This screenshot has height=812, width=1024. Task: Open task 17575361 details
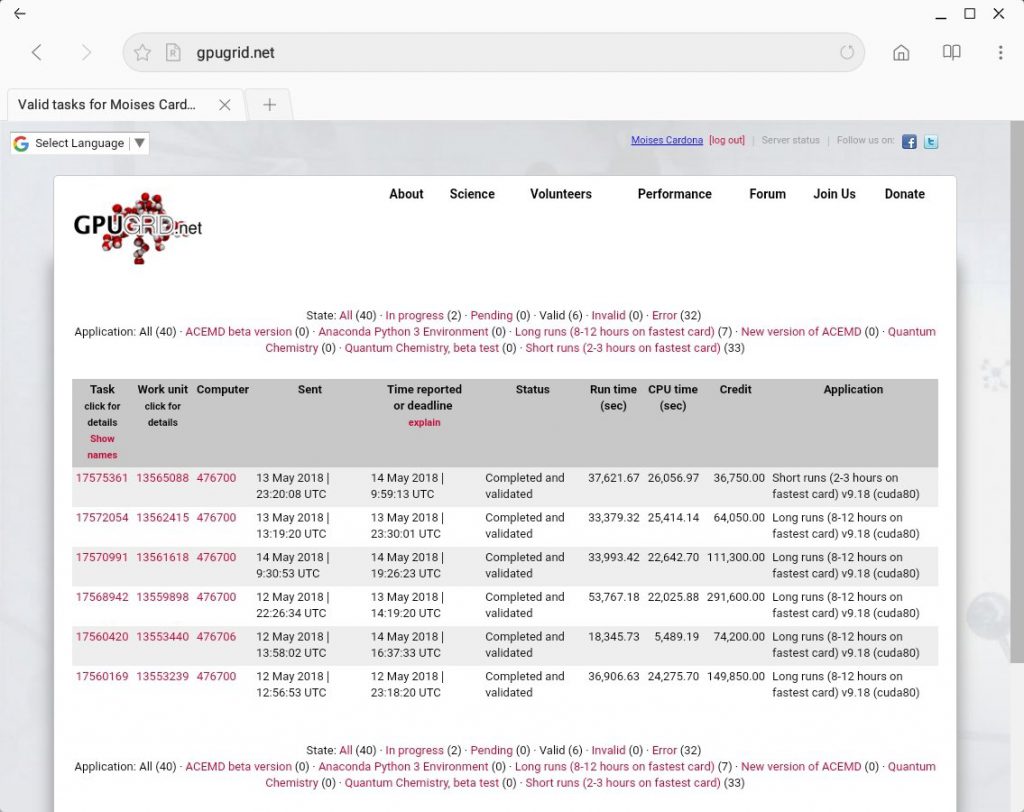[102, 478]
